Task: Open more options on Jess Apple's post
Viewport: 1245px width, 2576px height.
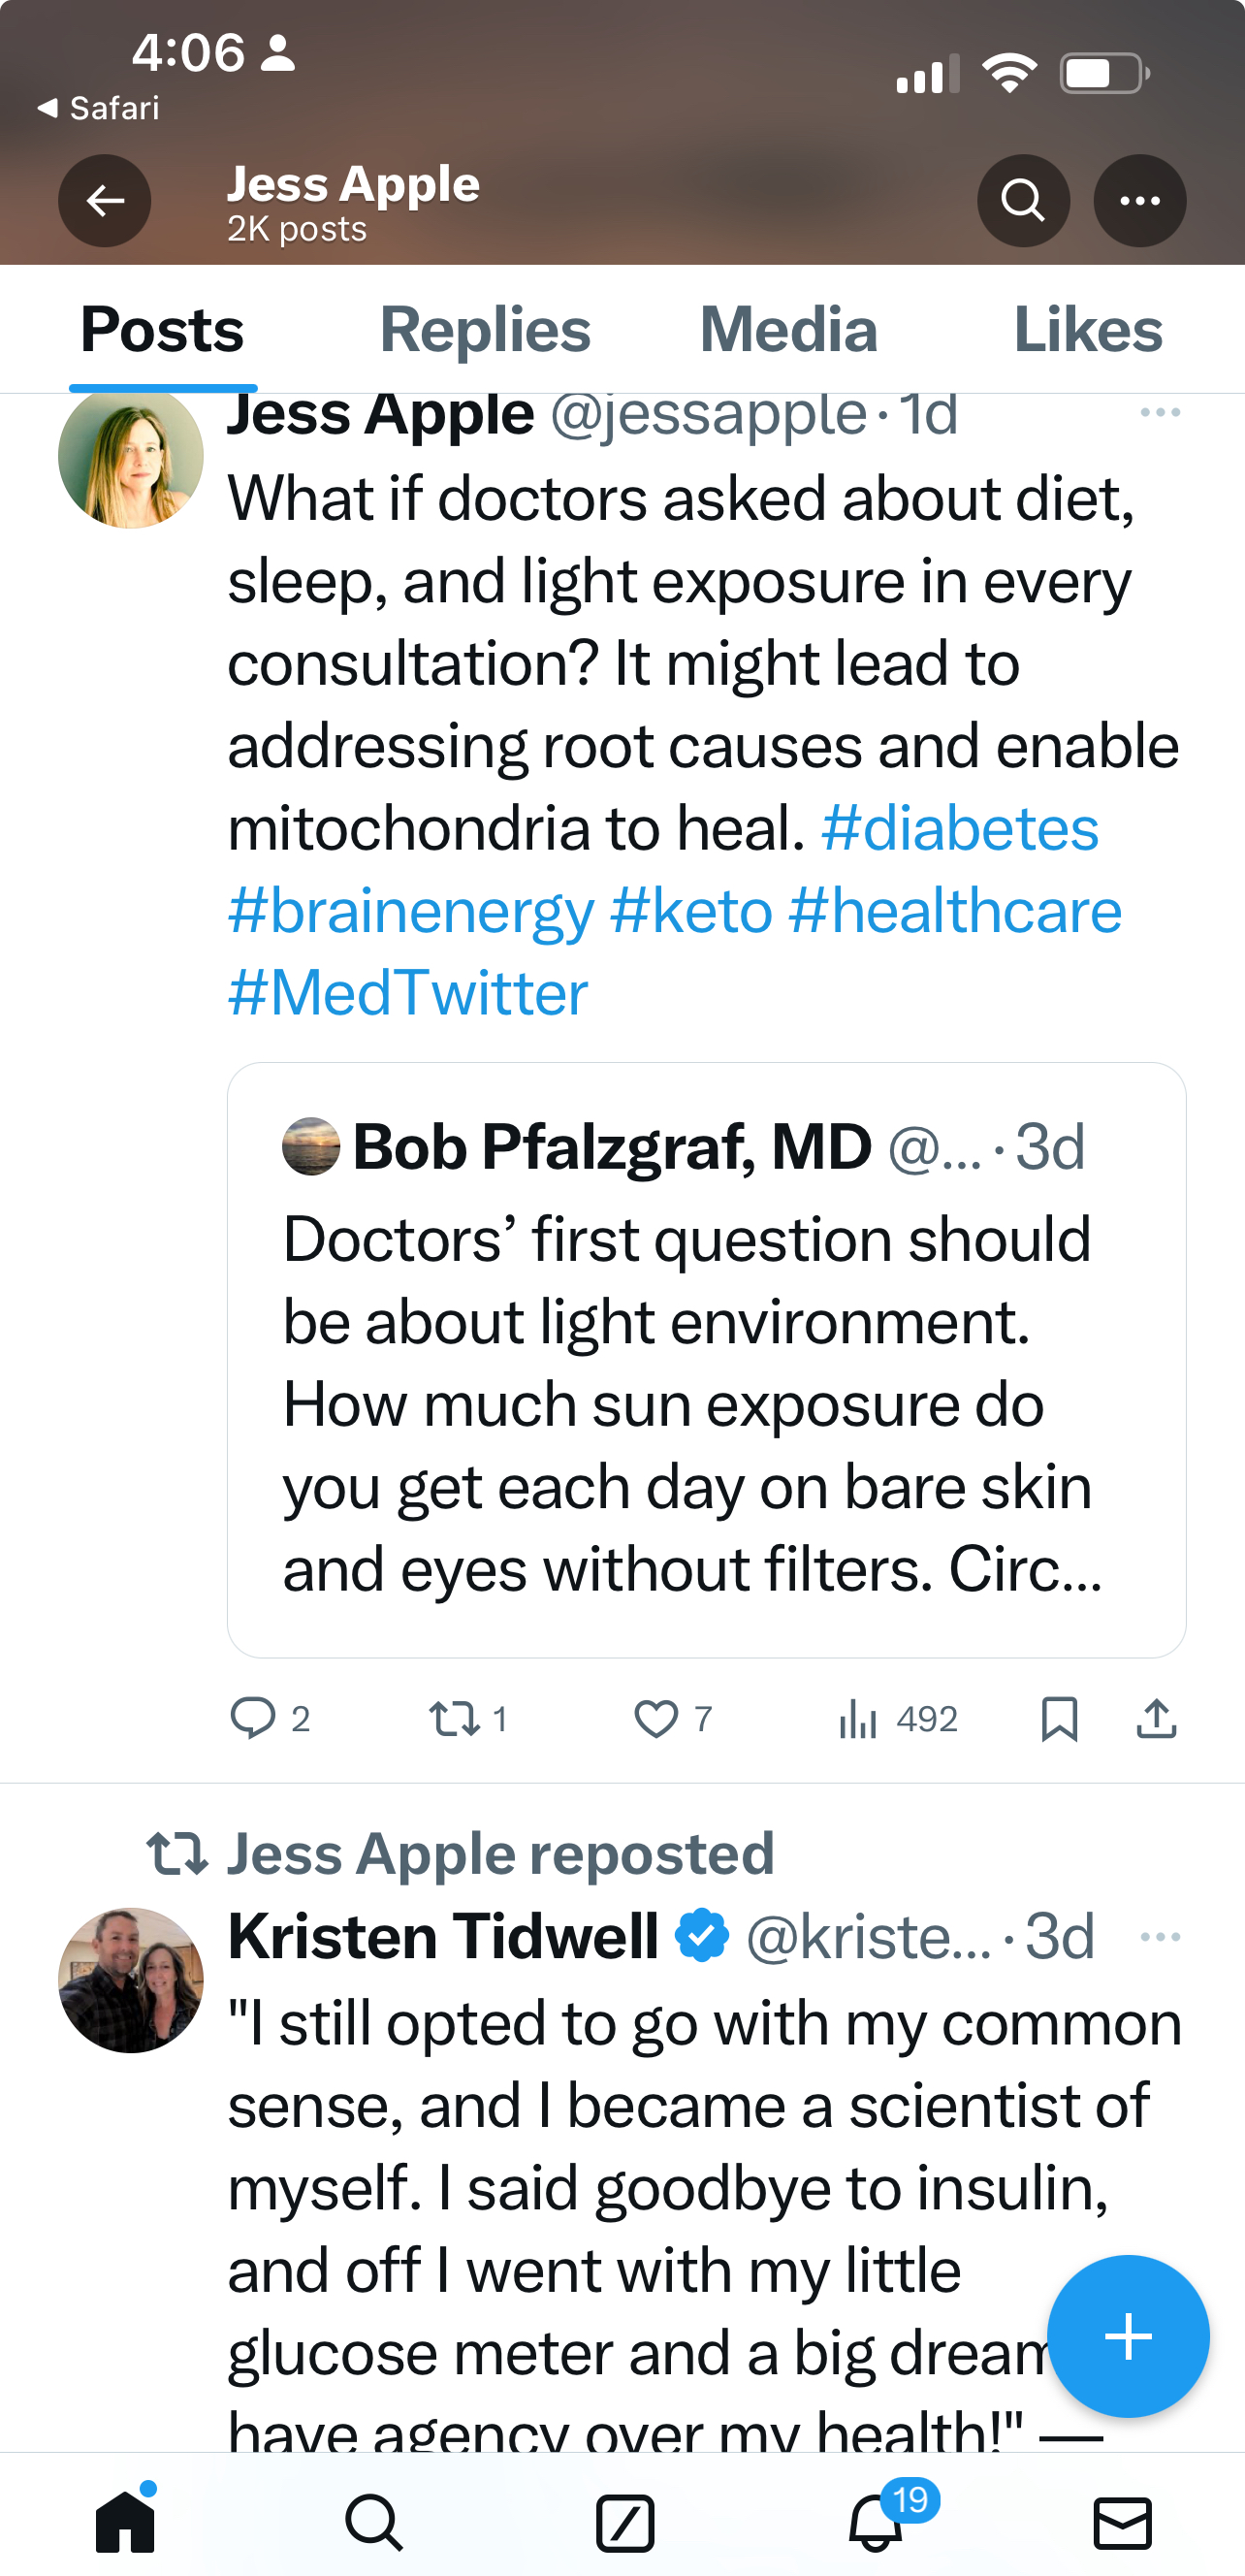Action: click(1160, 413)
